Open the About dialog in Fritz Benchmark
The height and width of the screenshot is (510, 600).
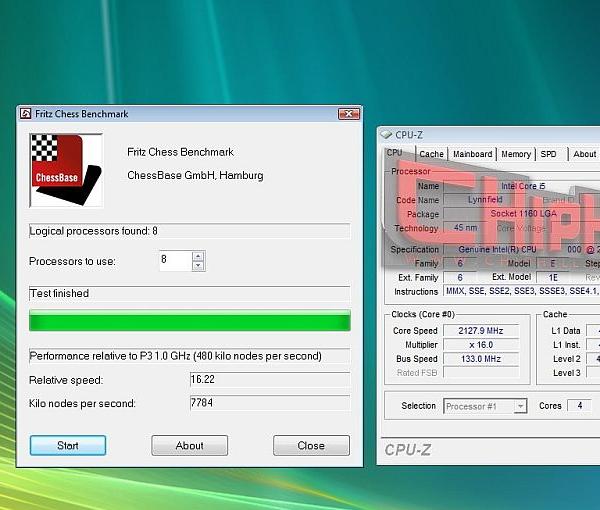coord(189,445)
